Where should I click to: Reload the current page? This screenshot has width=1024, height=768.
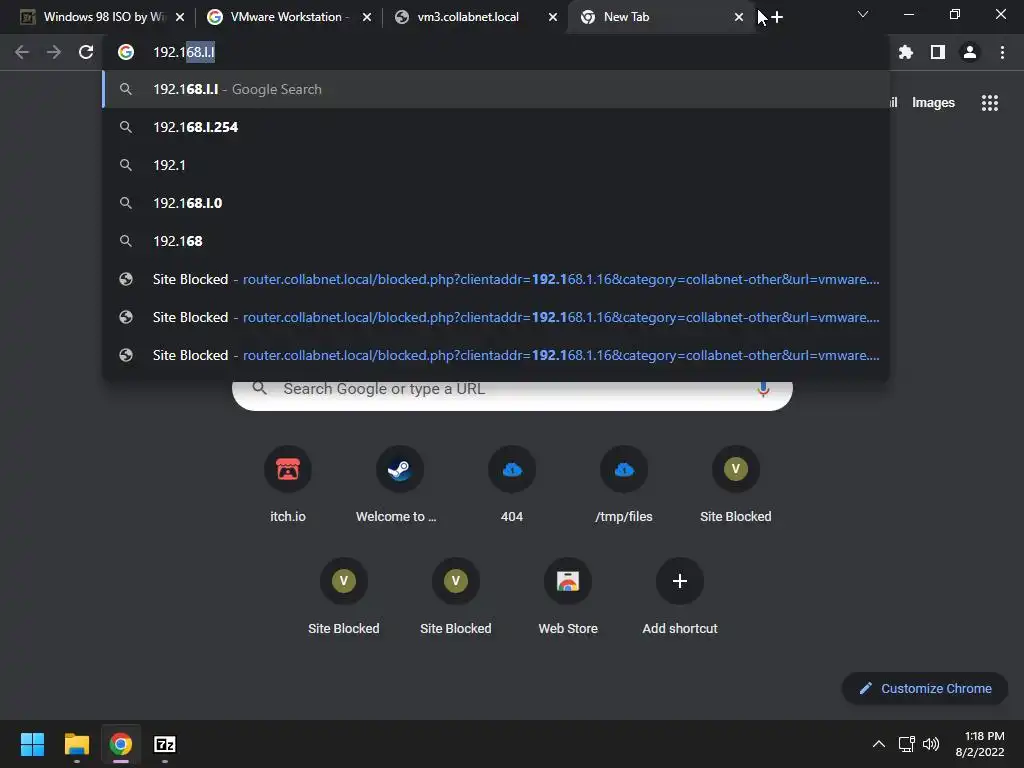click(x=86, y=52)
